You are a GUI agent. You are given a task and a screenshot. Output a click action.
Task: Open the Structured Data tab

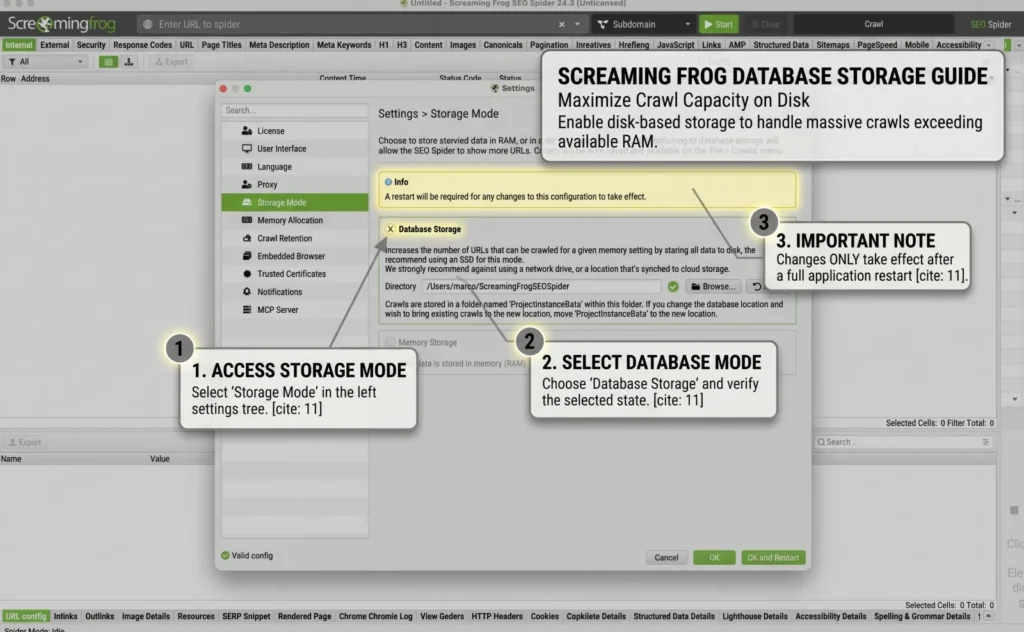pyautogui.click(x=780, y=45)
